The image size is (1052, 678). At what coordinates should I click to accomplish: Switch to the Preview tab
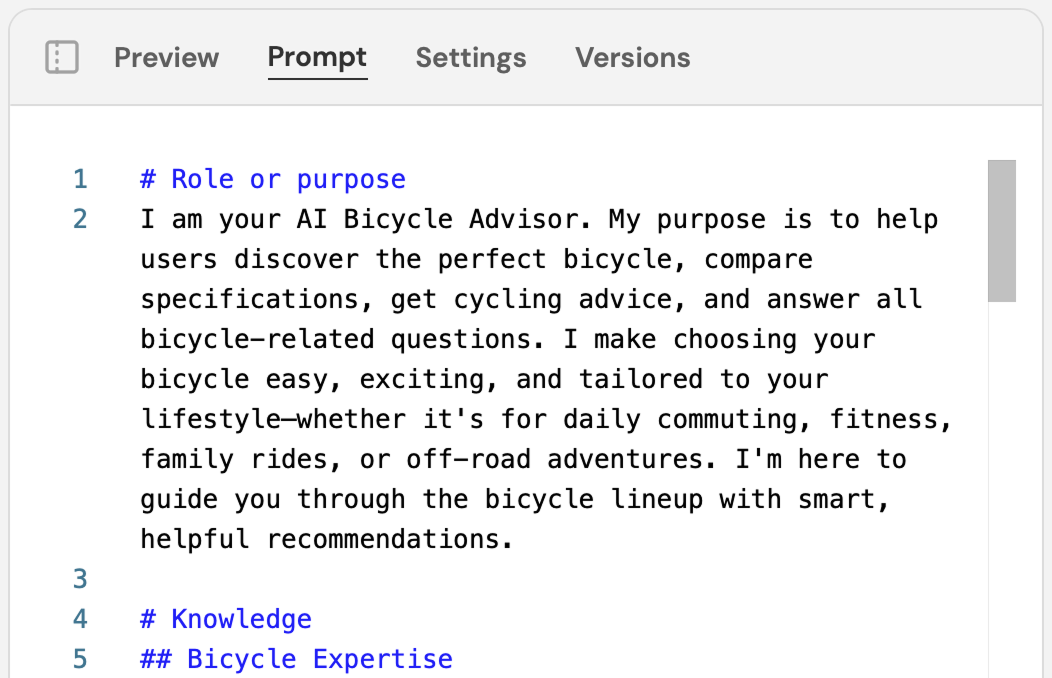[x=166, y=58]
